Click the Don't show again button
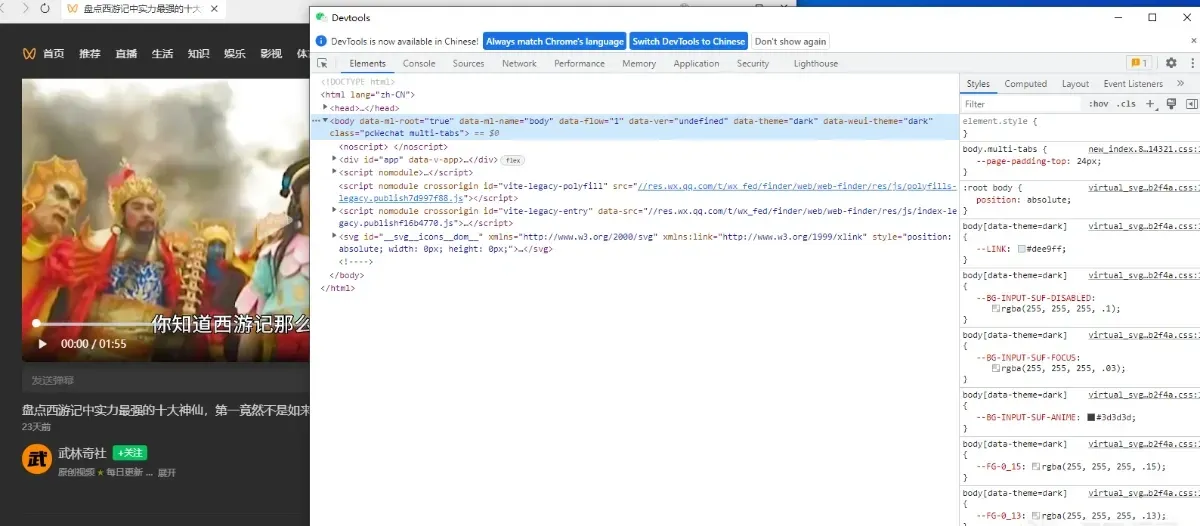The image size is (1200, 526). 790,41
